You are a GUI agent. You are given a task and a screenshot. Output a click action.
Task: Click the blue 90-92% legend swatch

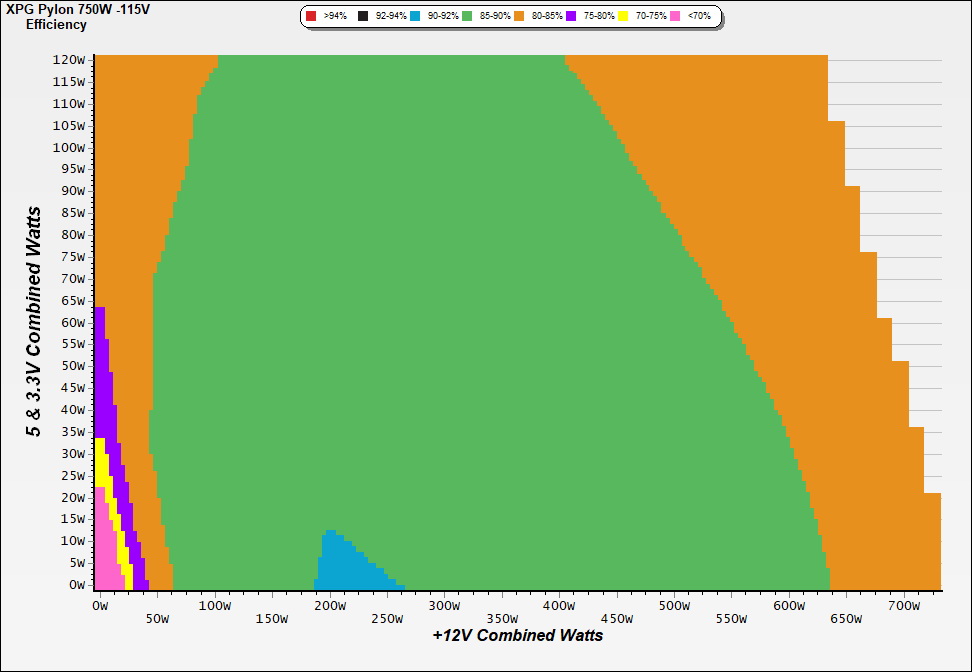tap(415, 17)
